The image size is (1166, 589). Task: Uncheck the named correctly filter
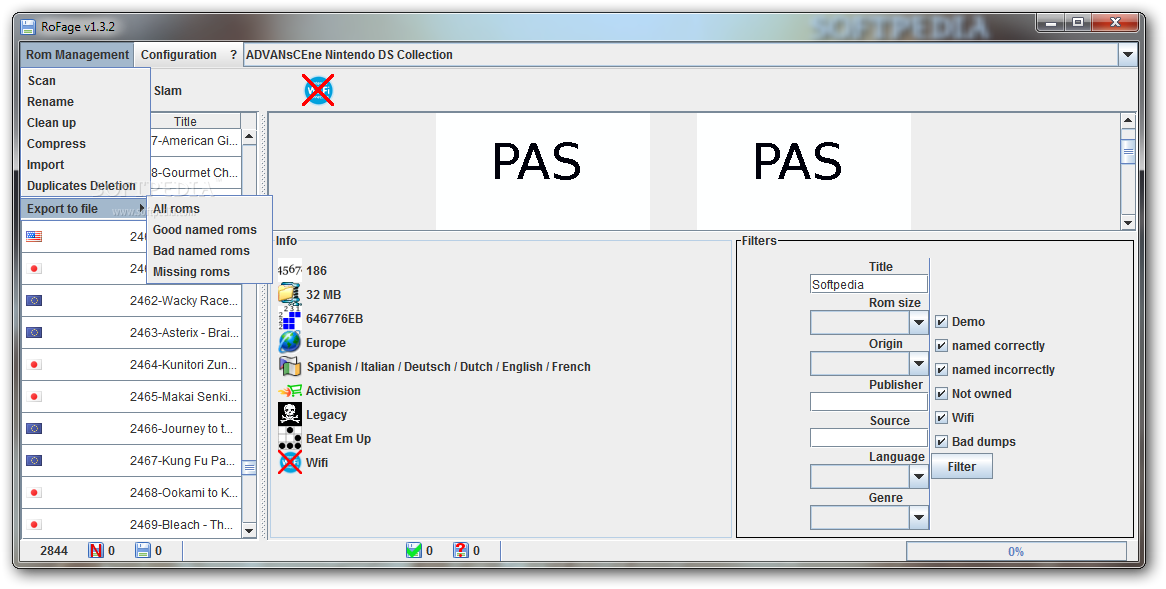[941, 345]
